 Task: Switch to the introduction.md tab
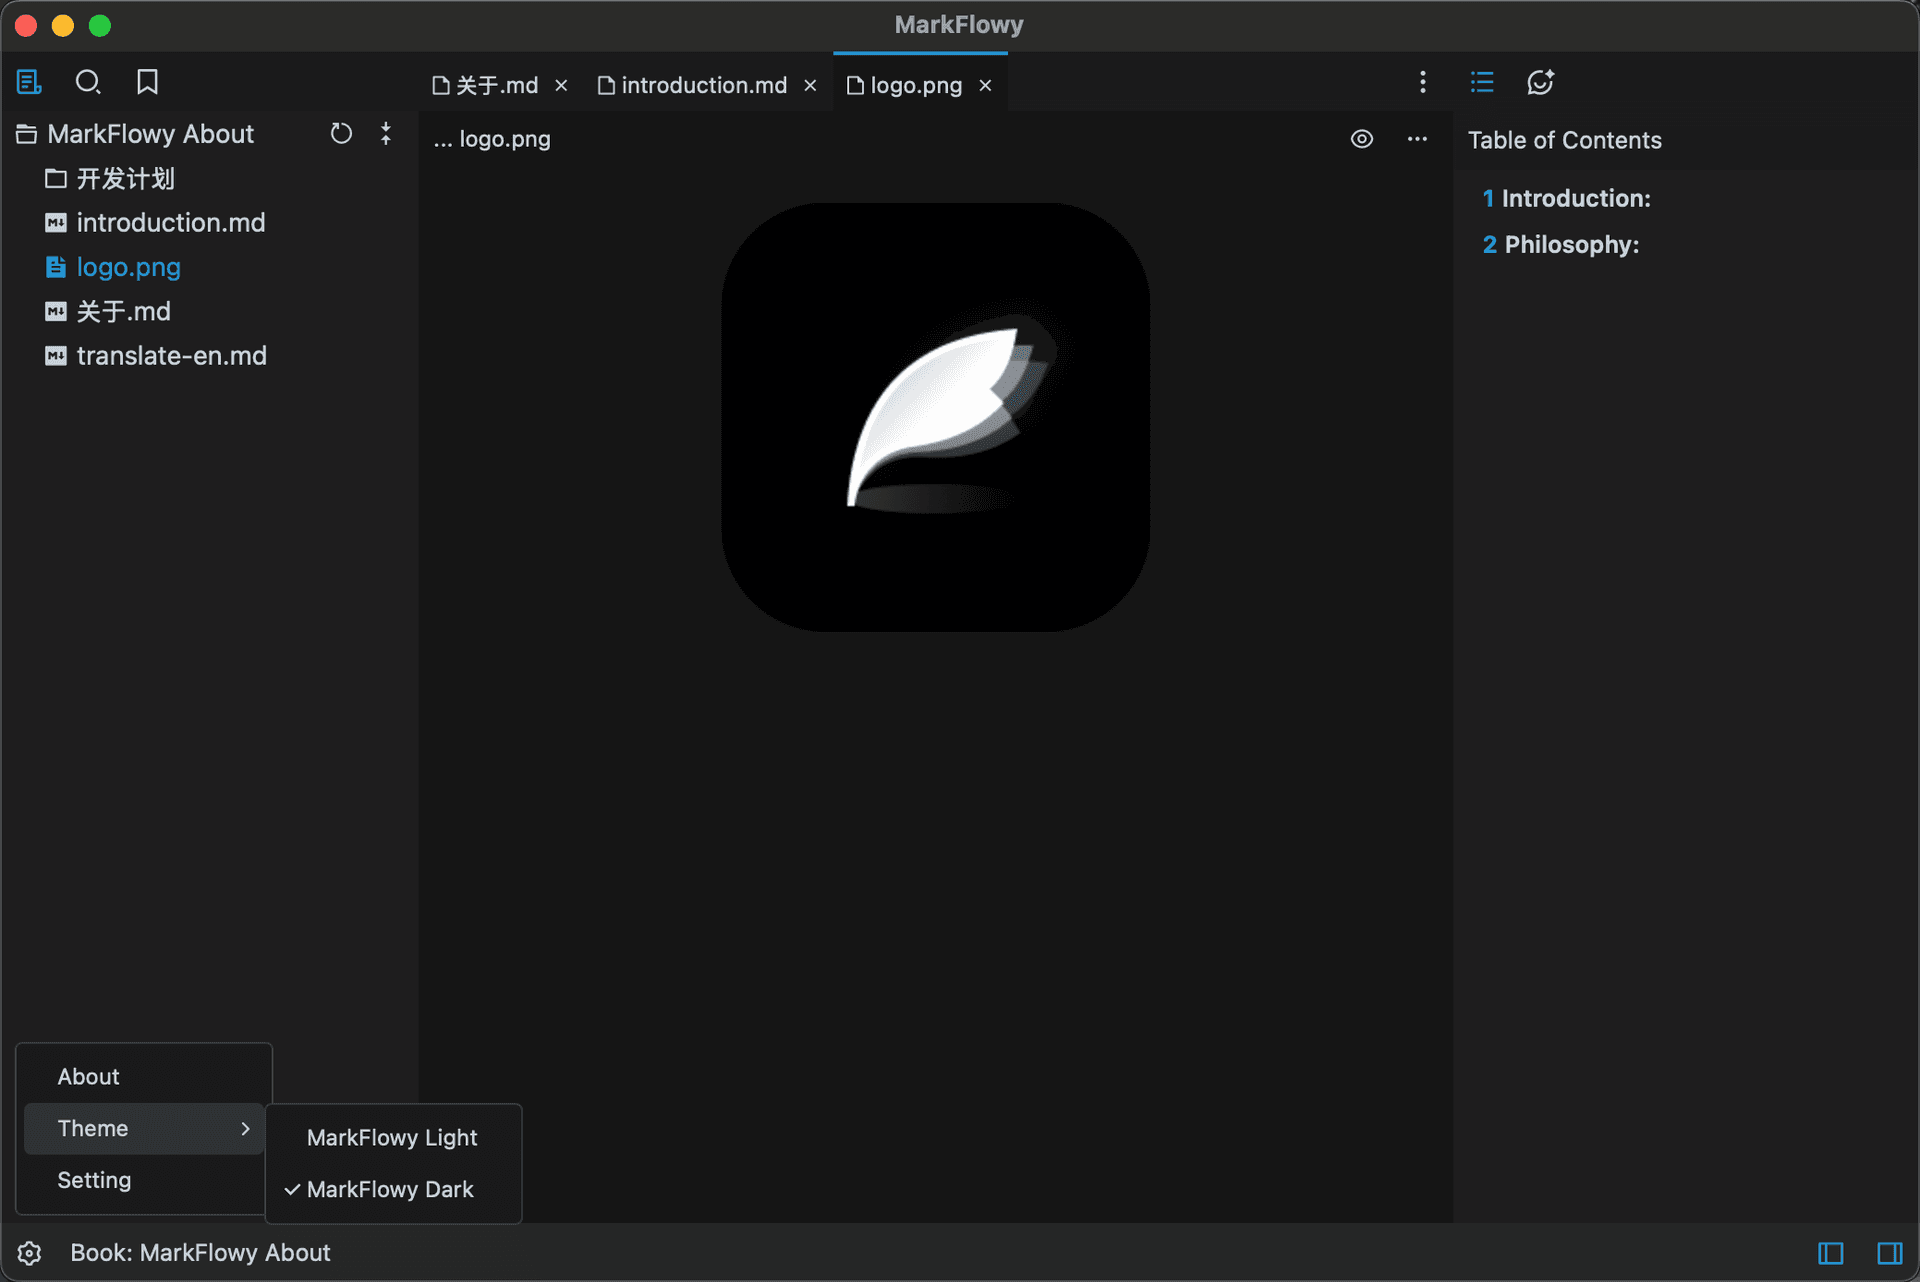point(703,86)
